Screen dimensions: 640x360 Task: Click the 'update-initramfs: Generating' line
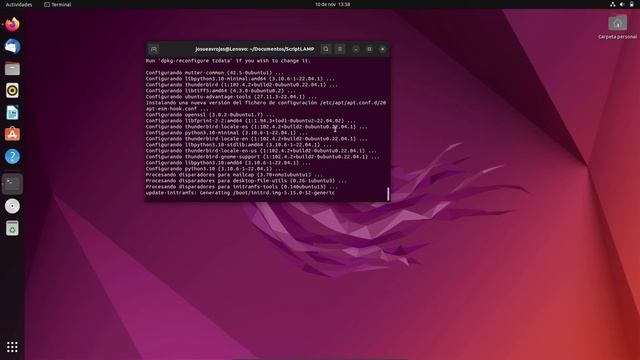pos(240,193)
